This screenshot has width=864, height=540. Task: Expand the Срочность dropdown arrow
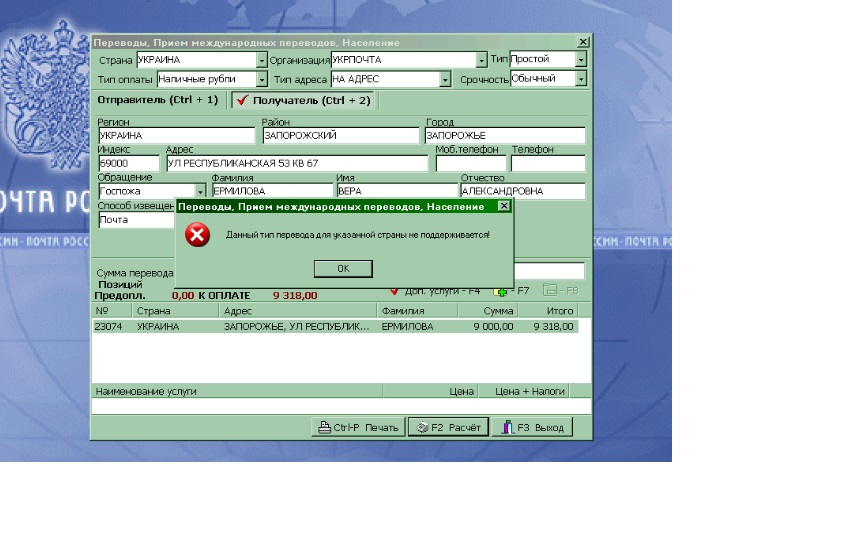[x=581, y=79]
